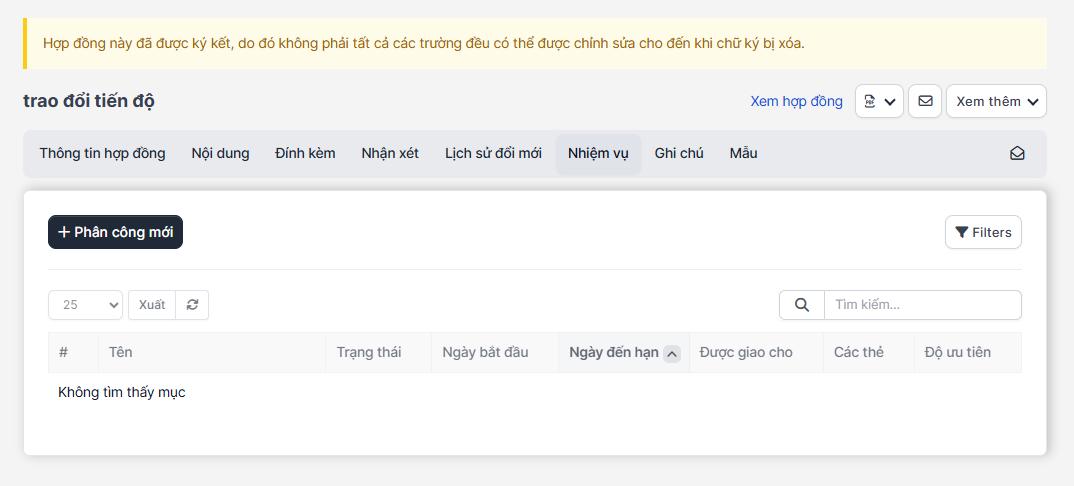Expand the Xem thêm dropdown
The image size is (1074, 486).
pyautogui.click(x=996, y=101)
